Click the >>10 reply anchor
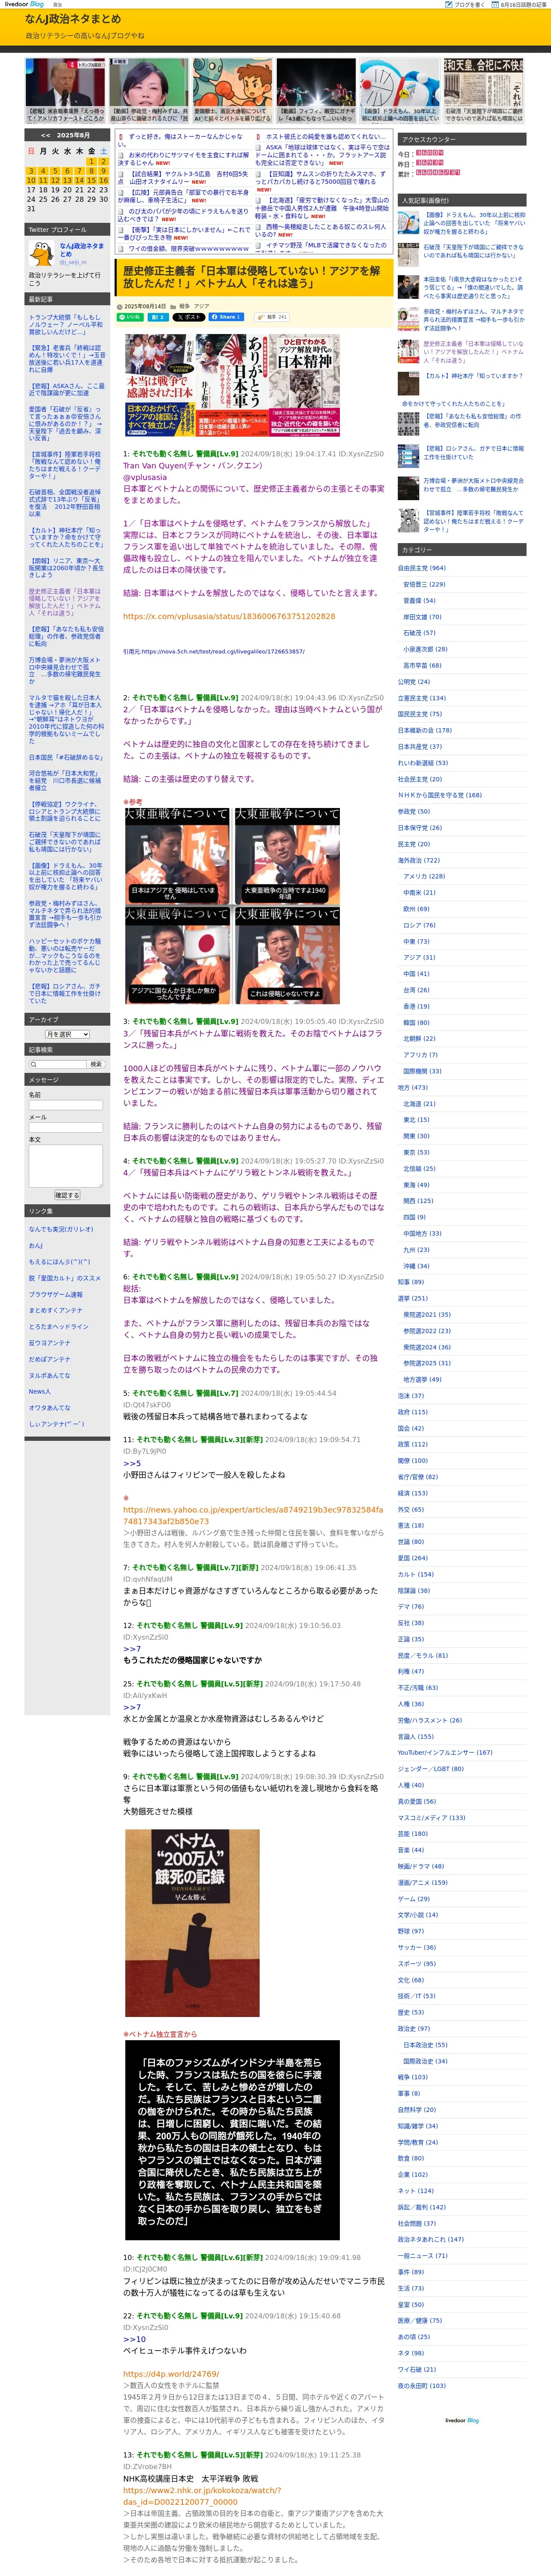Screen dimensions: 551x2576 [134, 2339]
